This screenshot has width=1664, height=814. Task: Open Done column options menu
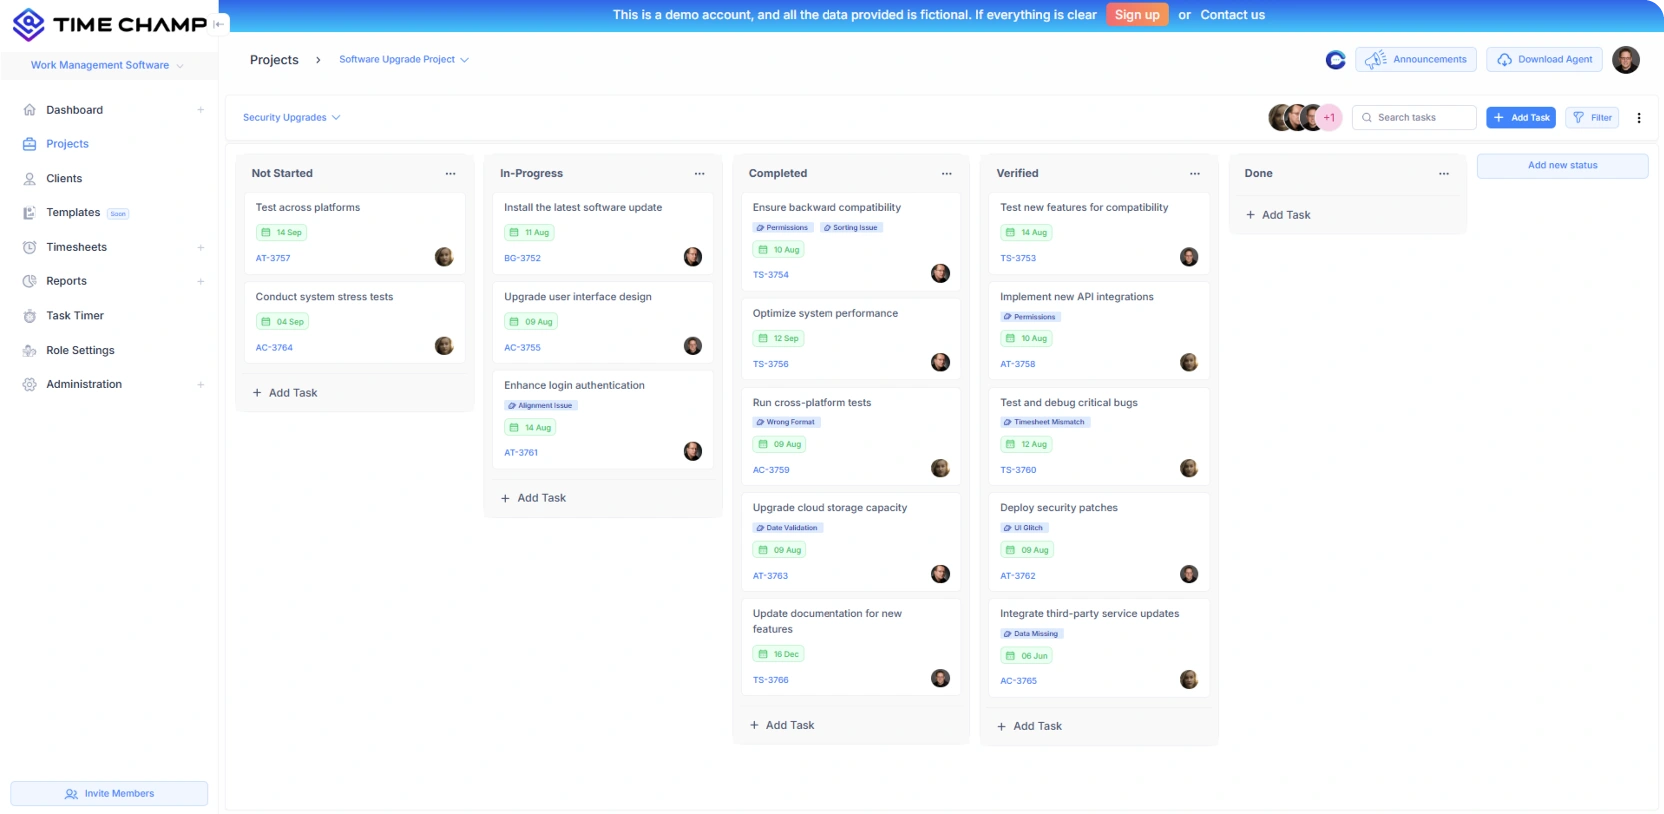tap(1444, 174)
